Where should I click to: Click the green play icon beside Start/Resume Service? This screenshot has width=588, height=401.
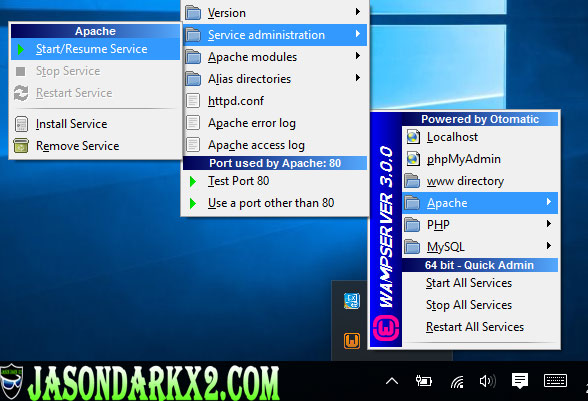(x=21, y=49)
